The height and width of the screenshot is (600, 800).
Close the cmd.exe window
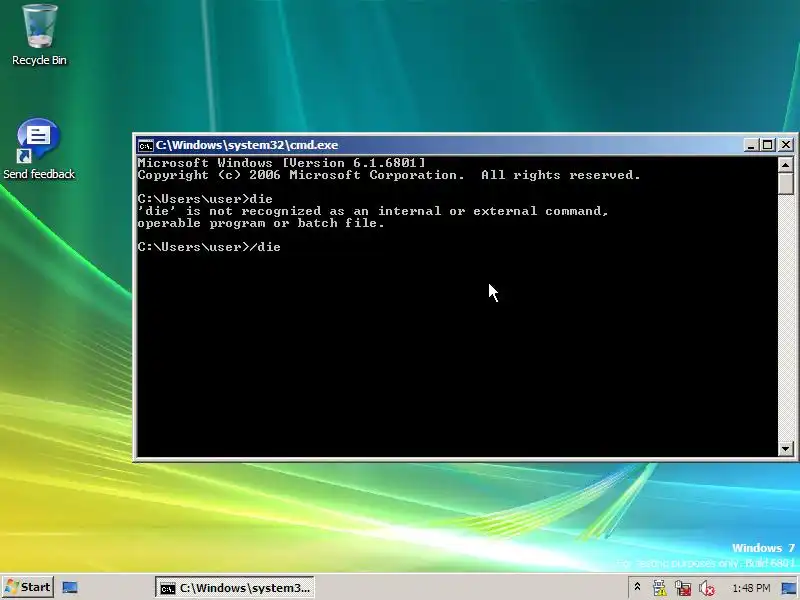[786, 145]
